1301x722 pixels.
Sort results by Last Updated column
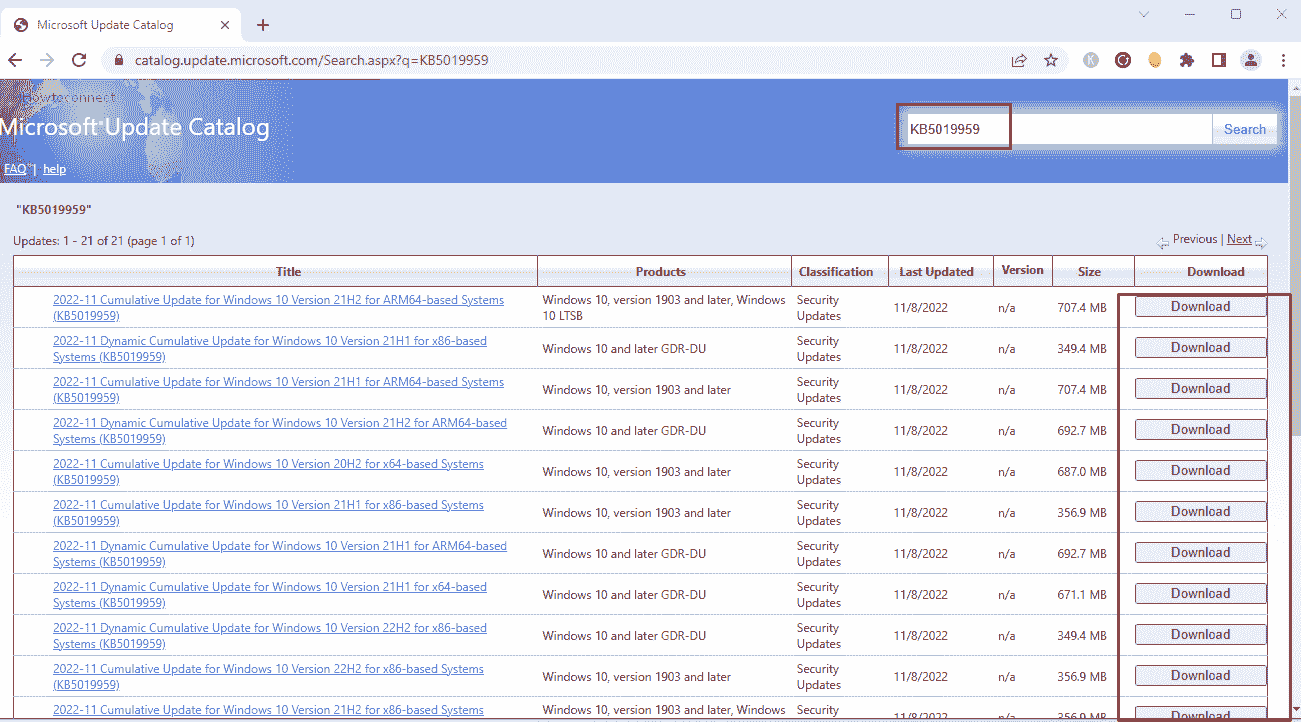(936, 272)
